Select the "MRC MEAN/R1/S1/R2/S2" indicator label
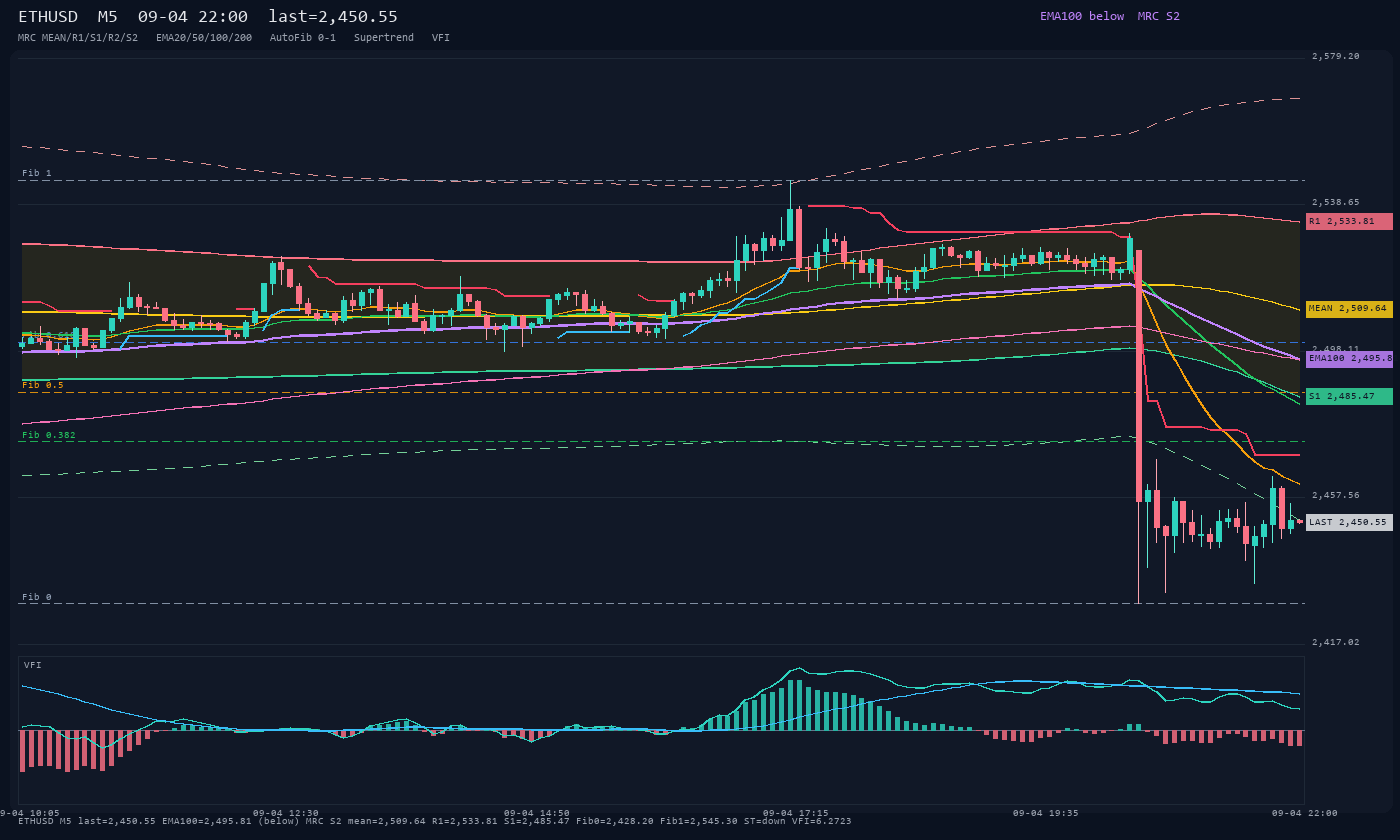Screen dimensions: 1400x840 click(x=78, y=37)
